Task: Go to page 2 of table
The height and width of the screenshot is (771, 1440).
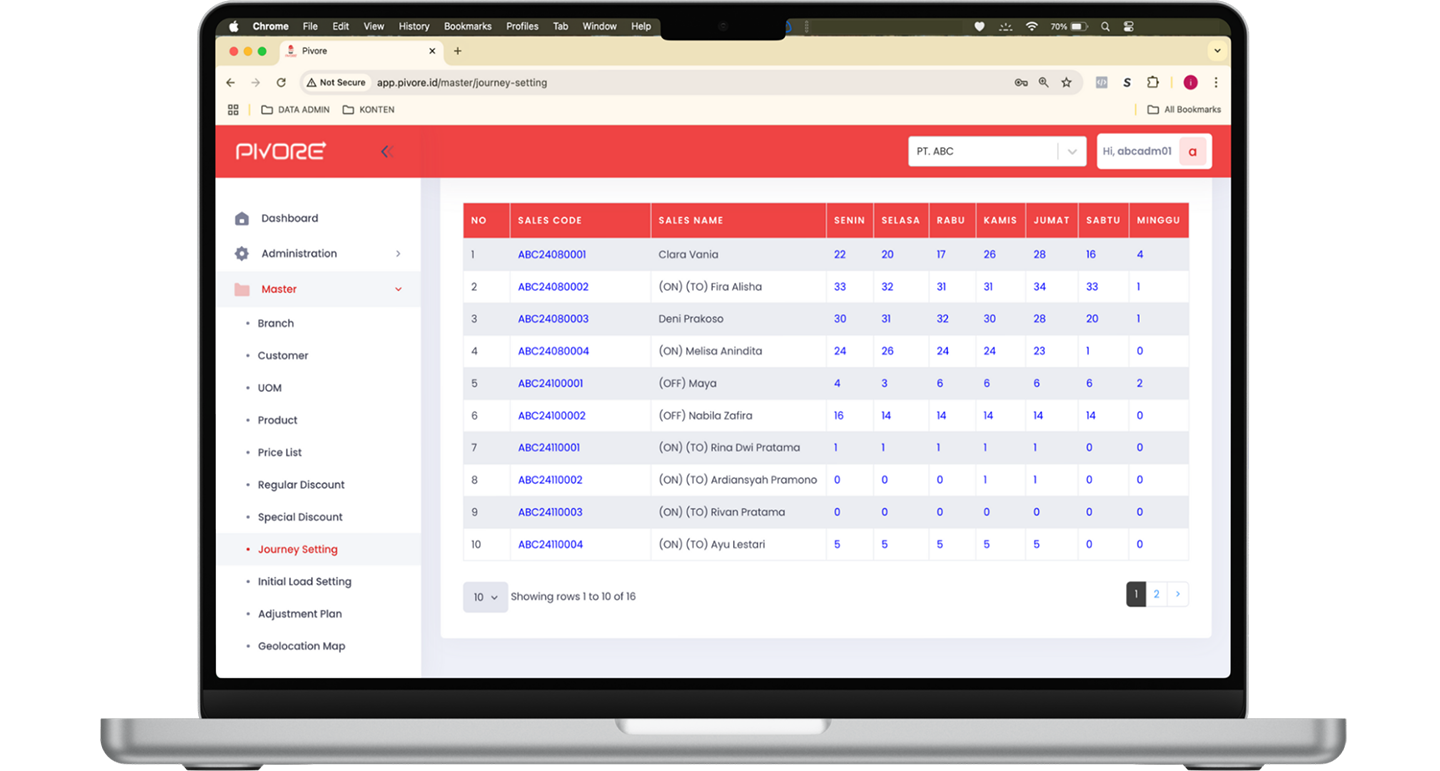Action: tap(1156, 594)
